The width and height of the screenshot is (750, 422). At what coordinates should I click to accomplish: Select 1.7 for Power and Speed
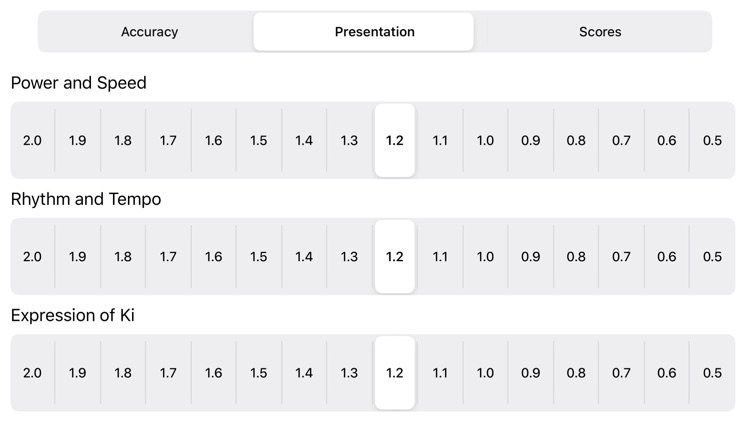(x=168, y=140)
